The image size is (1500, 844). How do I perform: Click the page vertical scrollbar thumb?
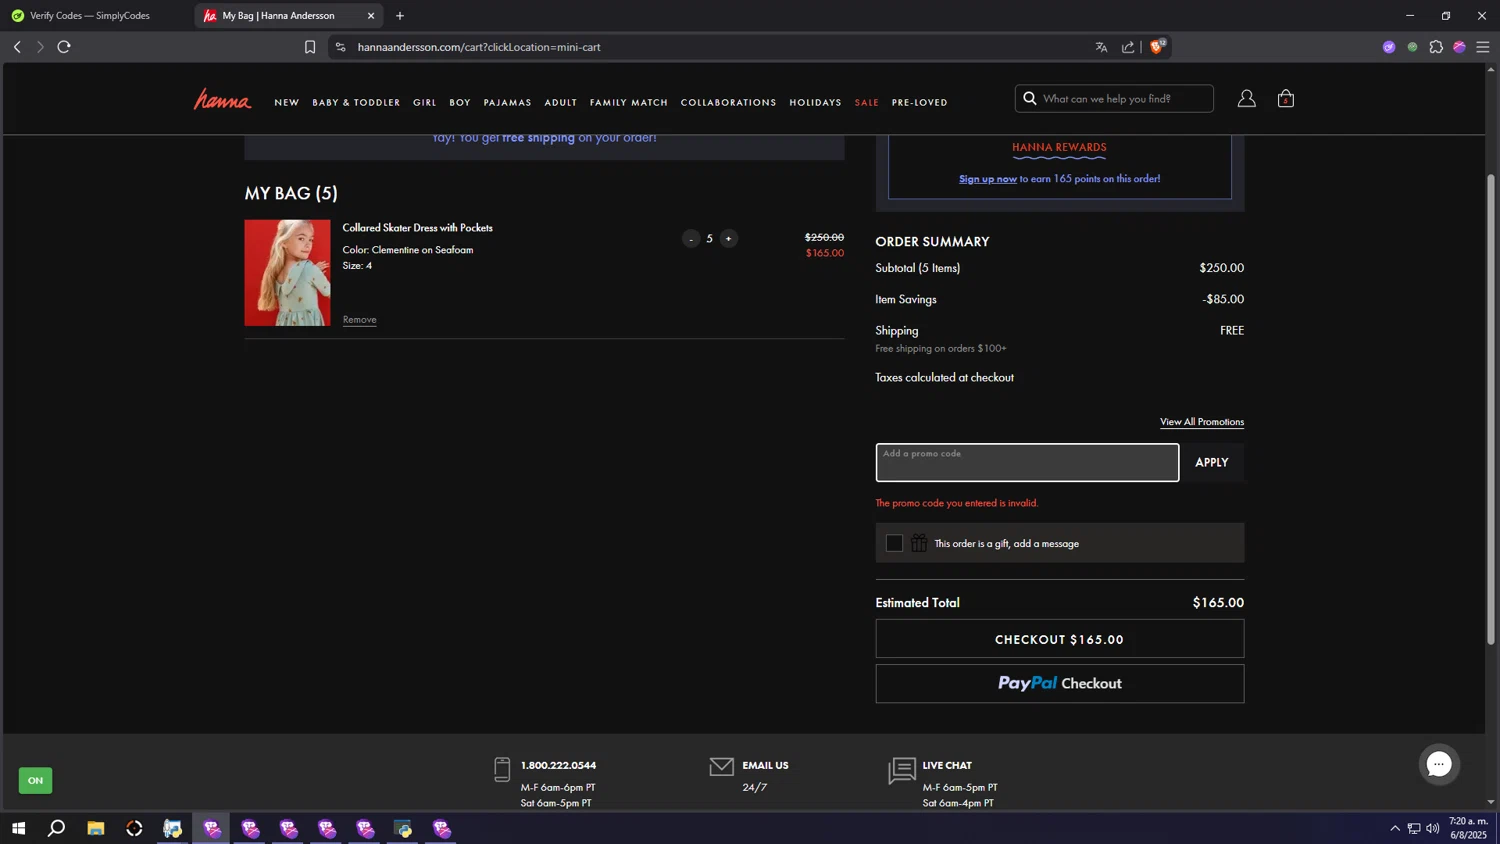[x=1491, y=410]
